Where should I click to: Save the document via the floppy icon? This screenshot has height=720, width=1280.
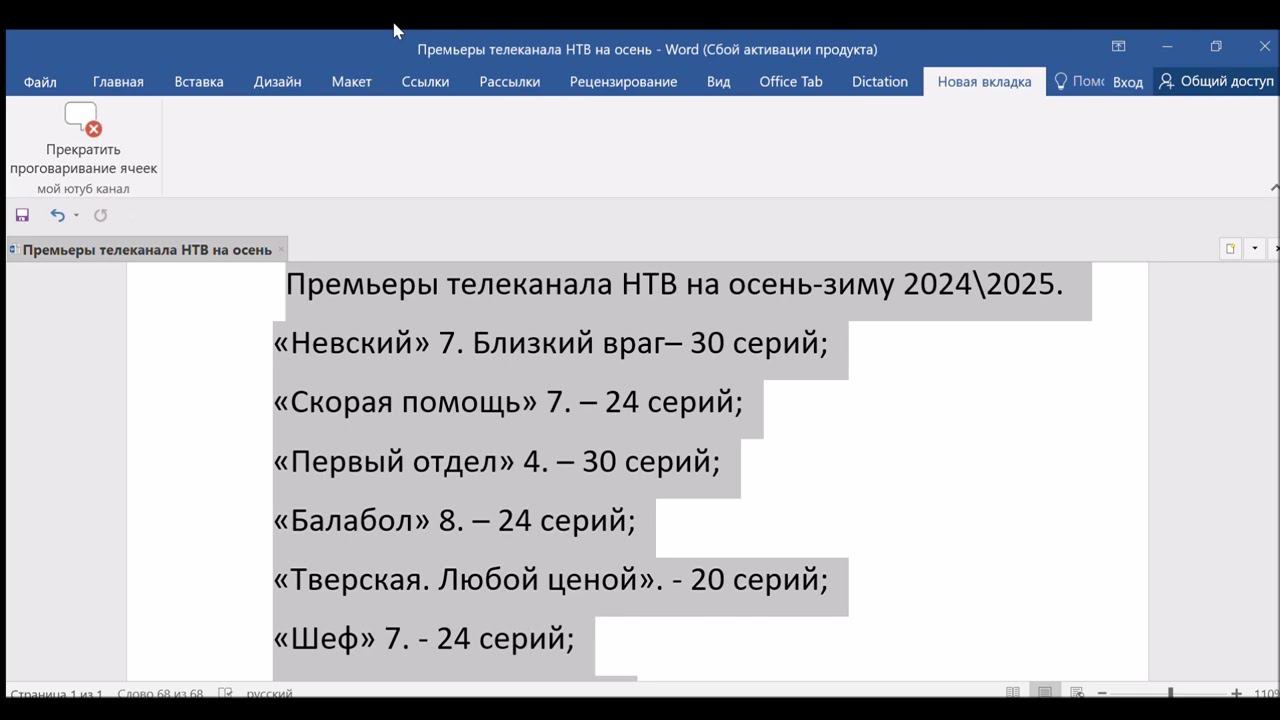pyautogui.click(x=22, y=215)
